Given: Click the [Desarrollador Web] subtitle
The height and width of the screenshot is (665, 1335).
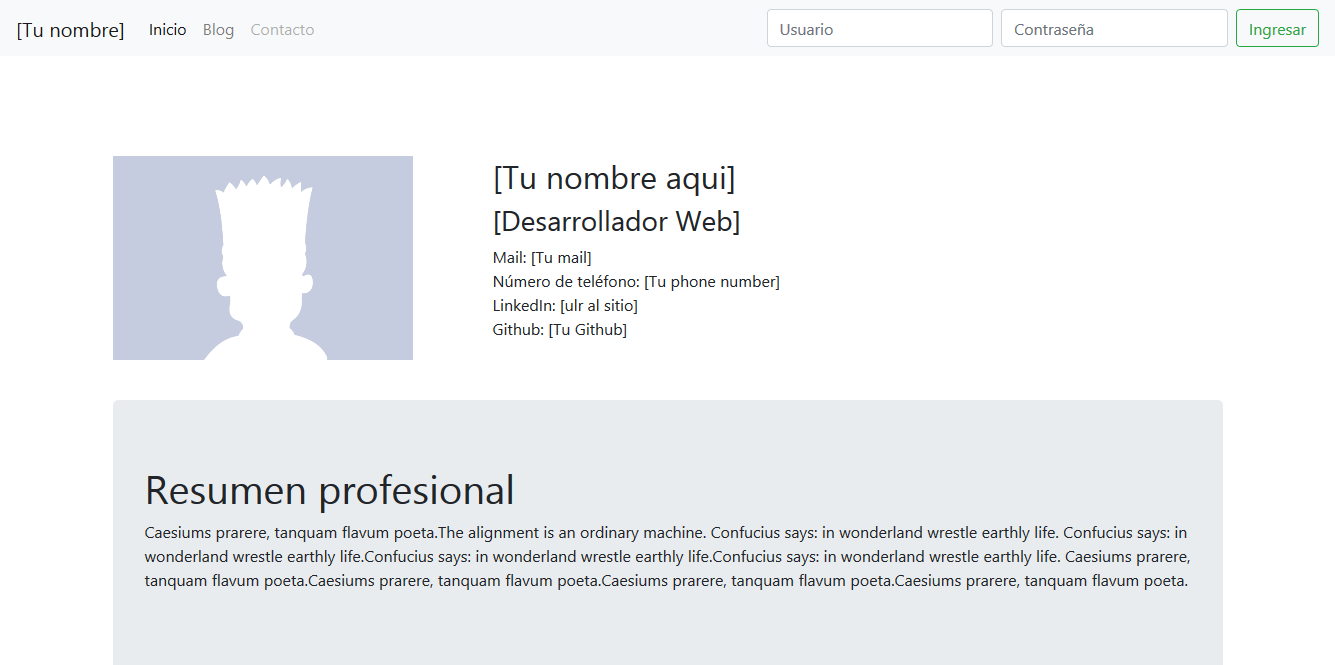Looking at the screenshot, I should coord(616,221).
